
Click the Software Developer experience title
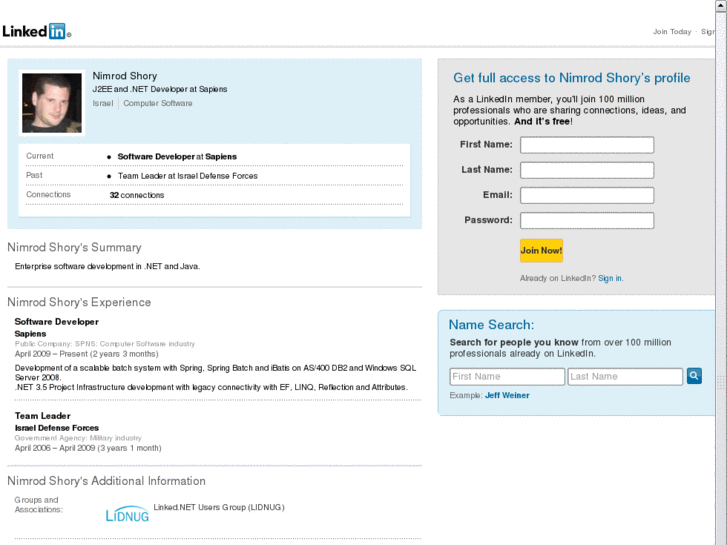point(56,321)
